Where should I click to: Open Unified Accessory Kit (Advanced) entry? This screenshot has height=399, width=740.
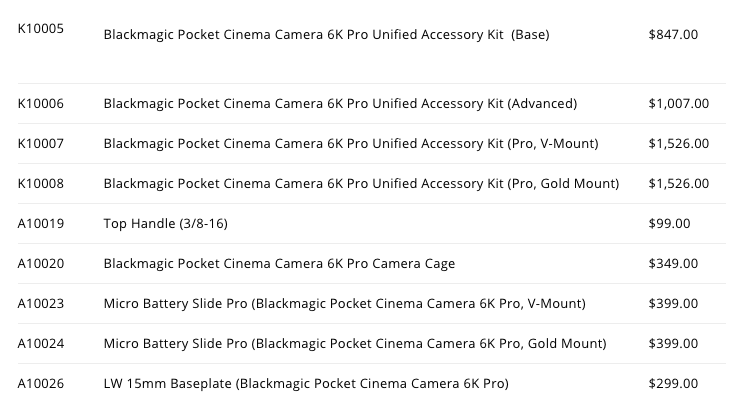[x=340, y=103]
